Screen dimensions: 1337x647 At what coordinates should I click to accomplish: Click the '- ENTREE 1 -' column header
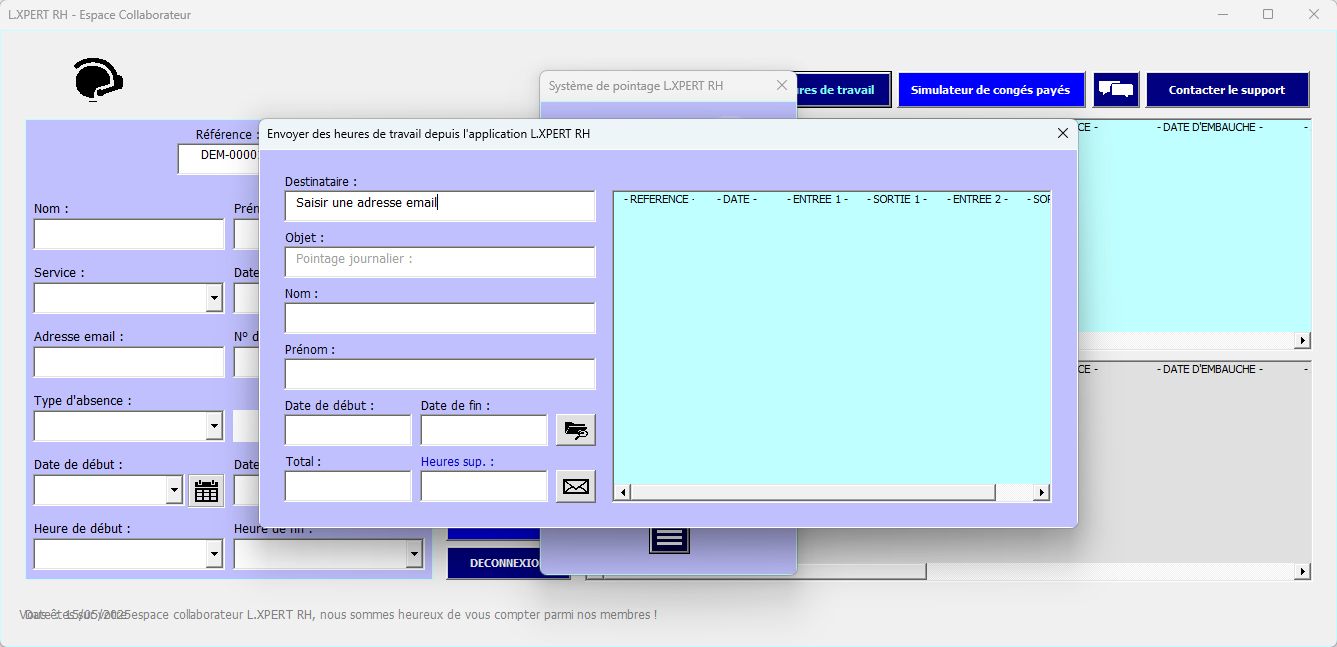[x=817, y=199]
